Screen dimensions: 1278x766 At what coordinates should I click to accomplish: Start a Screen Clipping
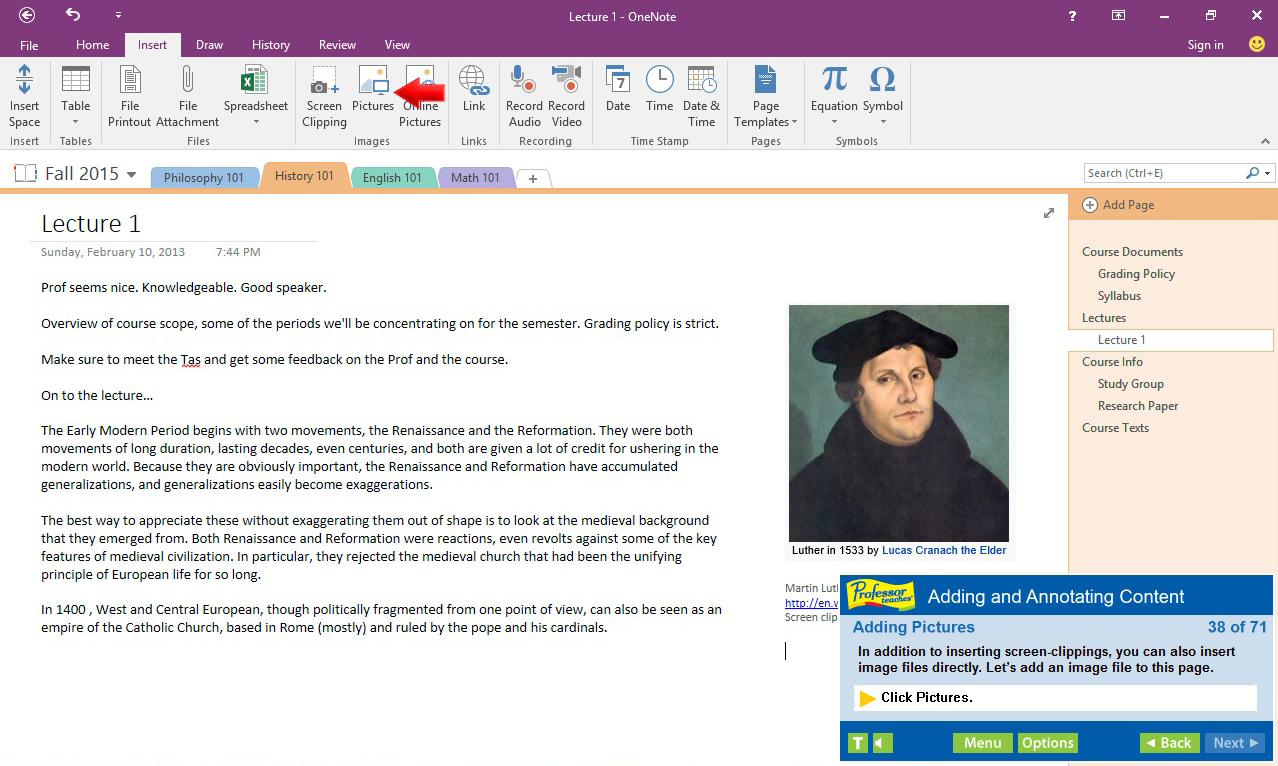coord(323,95)
